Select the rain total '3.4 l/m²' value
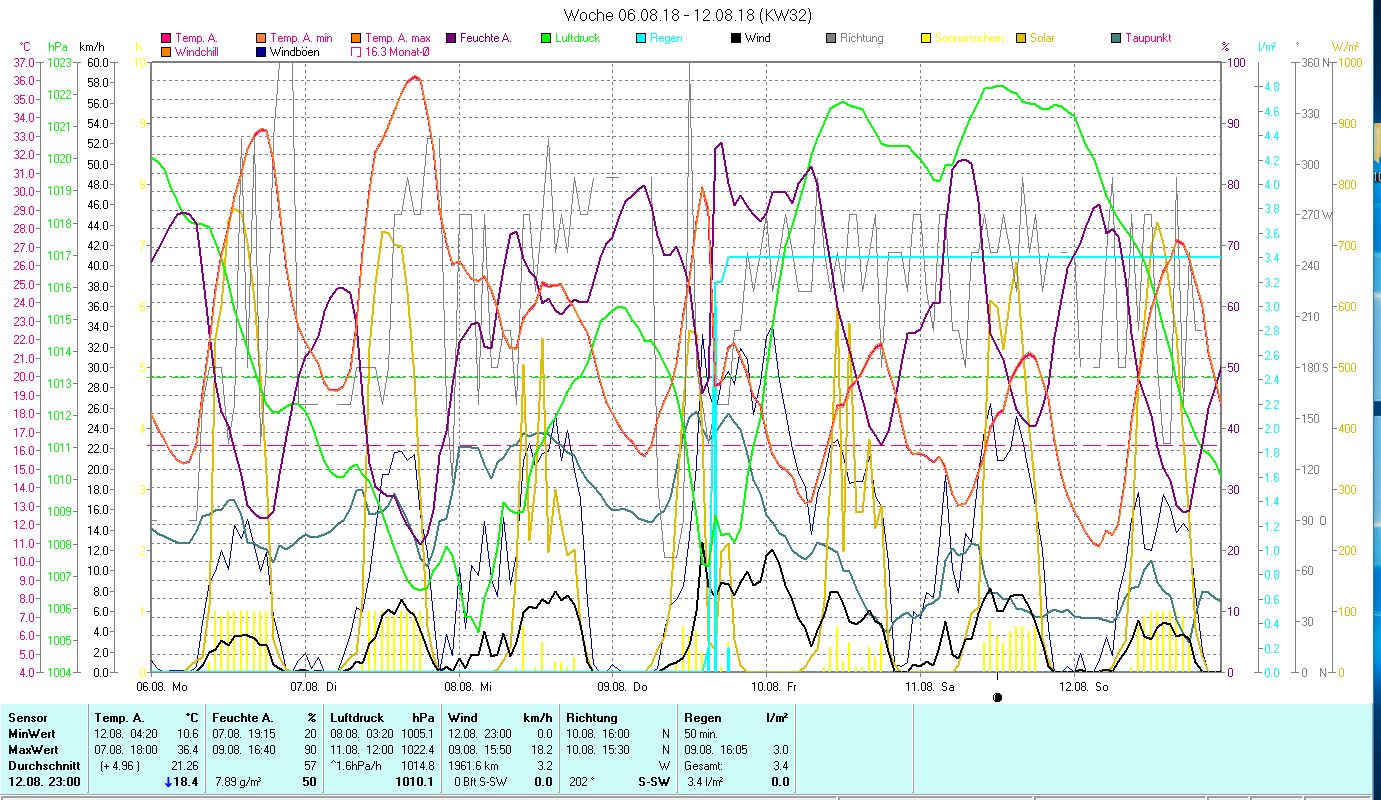This screenshot has width=1381, height=800. tap(704, 782)
